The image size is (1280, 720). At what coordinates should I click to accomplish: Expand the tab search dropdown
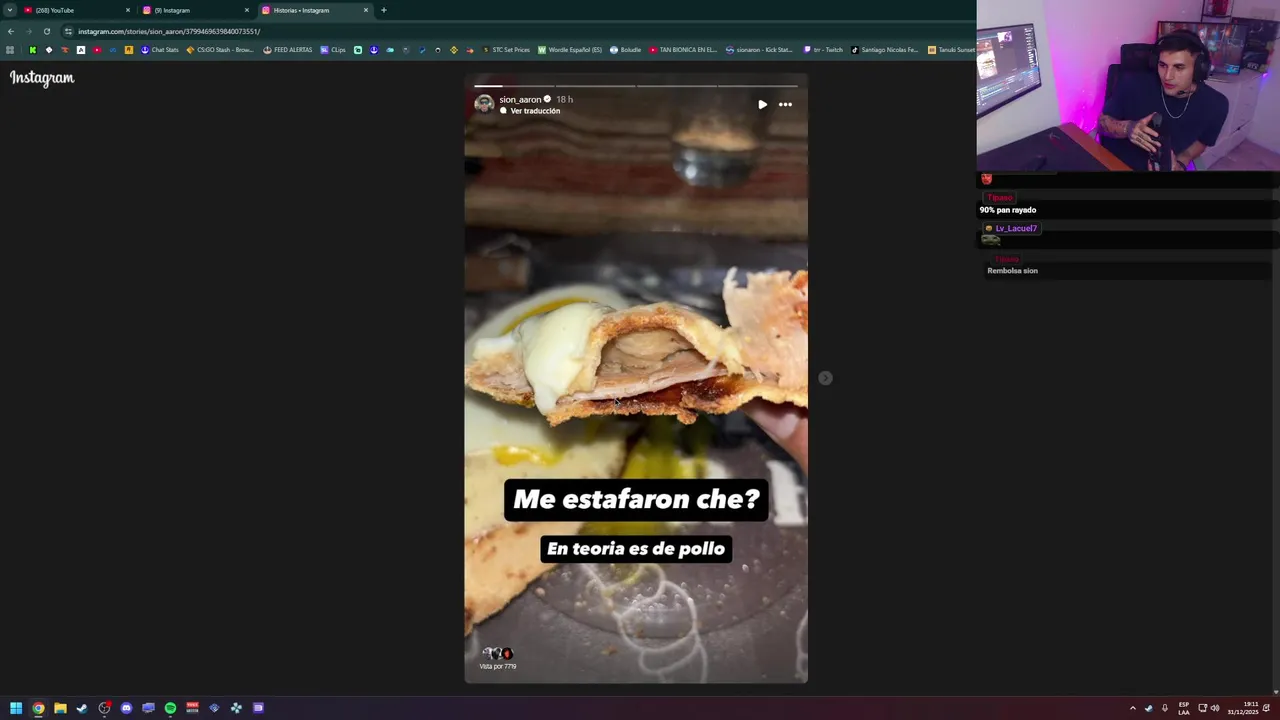coord(9,10)
